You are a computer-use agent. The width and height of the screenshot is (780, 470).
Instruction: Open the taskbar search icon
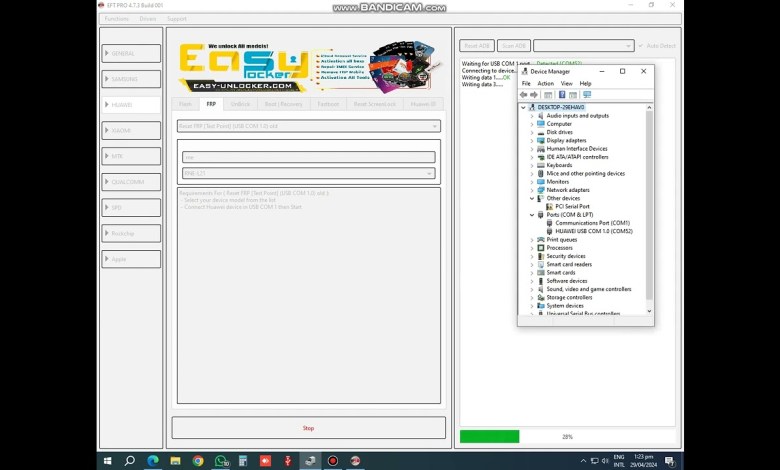click(130, 461)
